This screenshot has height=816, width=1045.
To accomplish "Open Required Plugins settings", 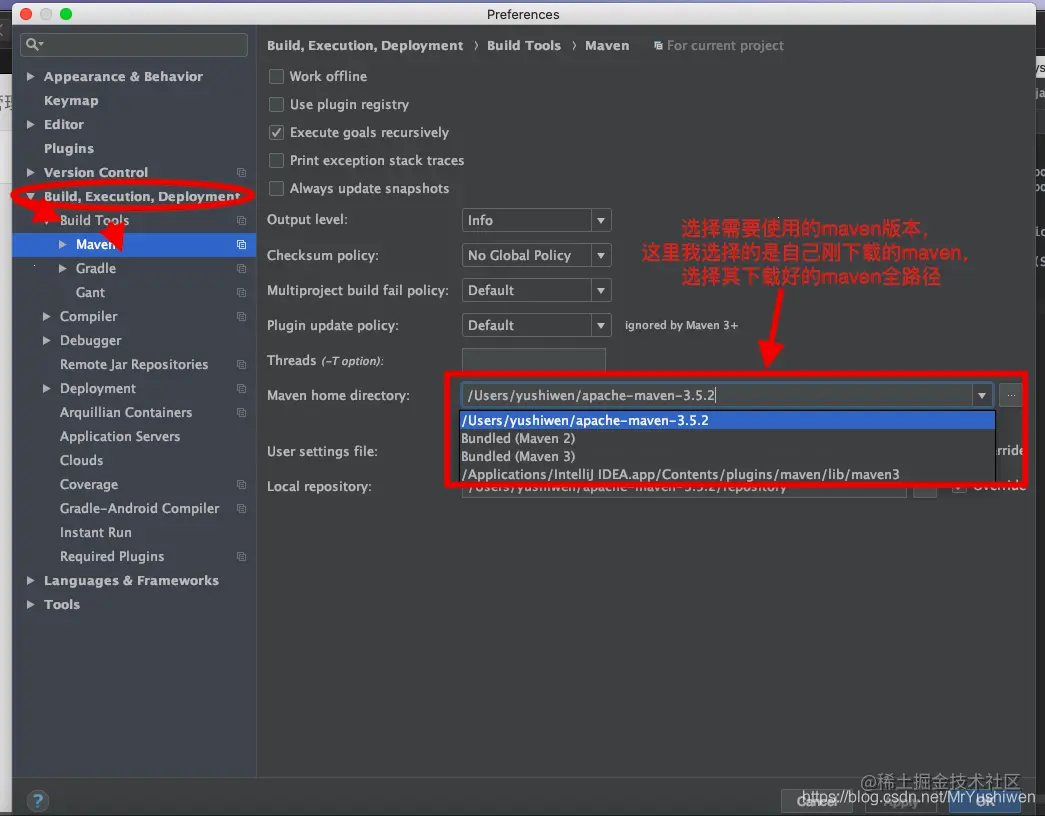I will [x=112, y=557].
